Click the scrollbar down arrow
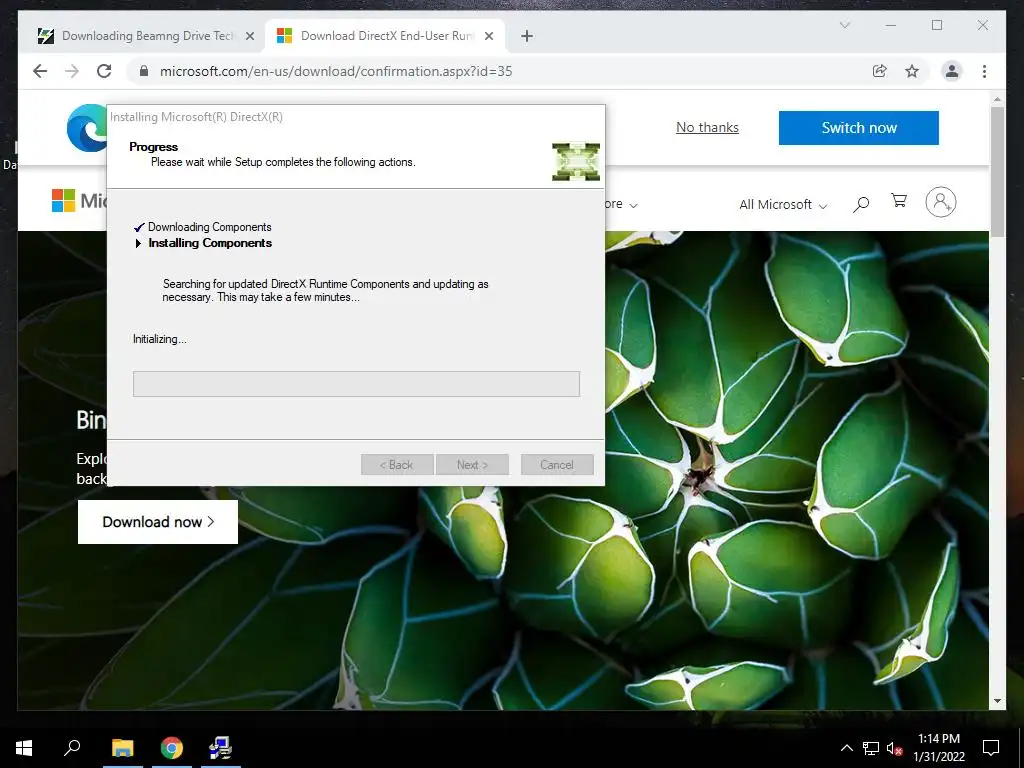The width and height of the screenshot is (1024, 768). [x=997, y=701]
